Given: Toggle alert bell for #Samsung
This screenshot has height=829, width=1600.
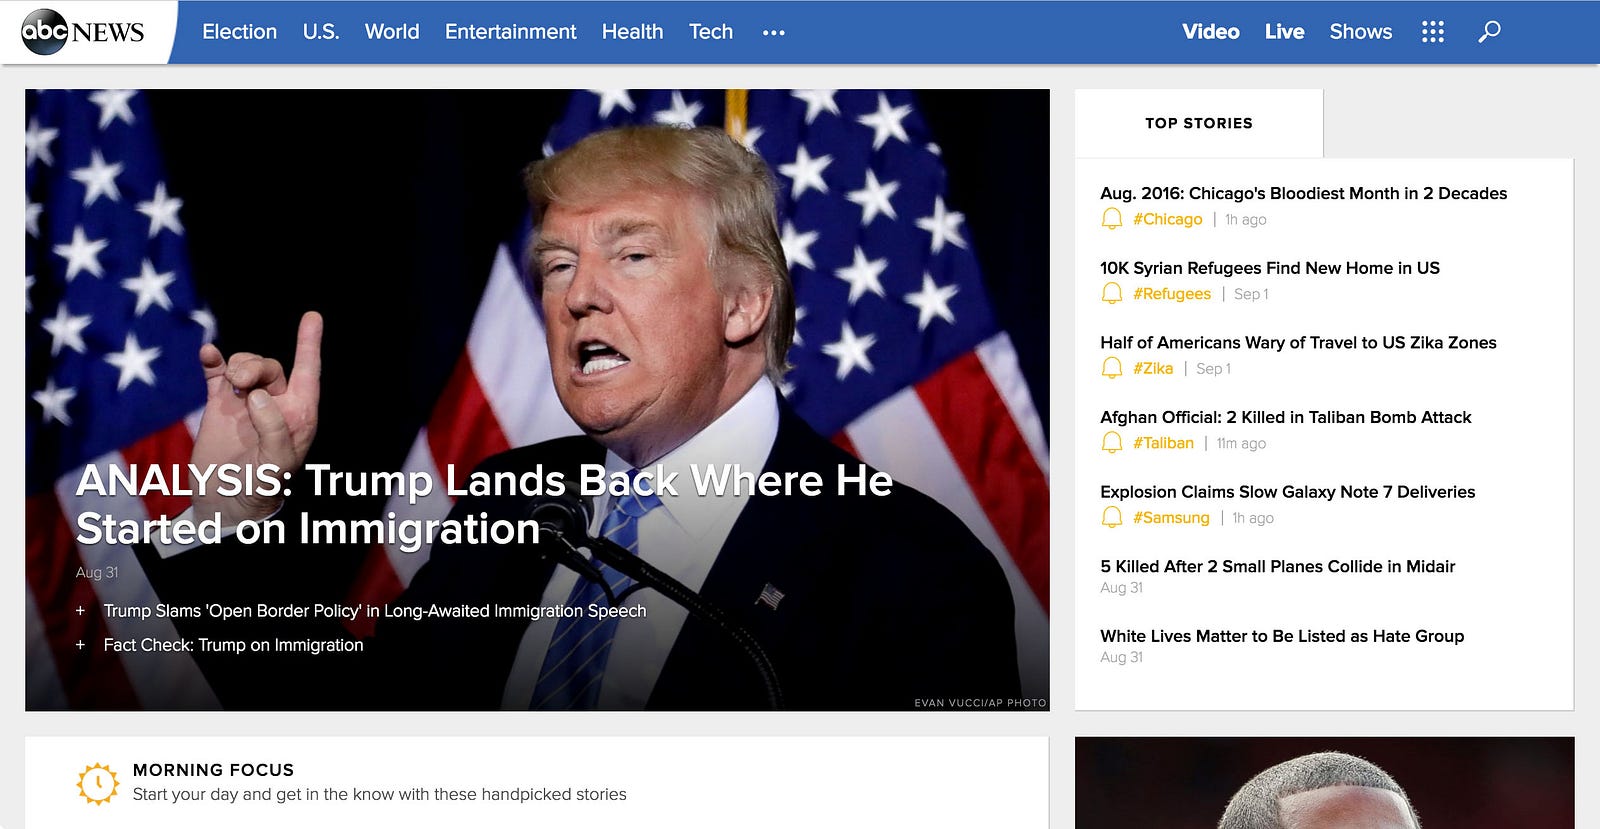Looking at the screenshot, I should pyautogui.click(x=1112, y=518).
